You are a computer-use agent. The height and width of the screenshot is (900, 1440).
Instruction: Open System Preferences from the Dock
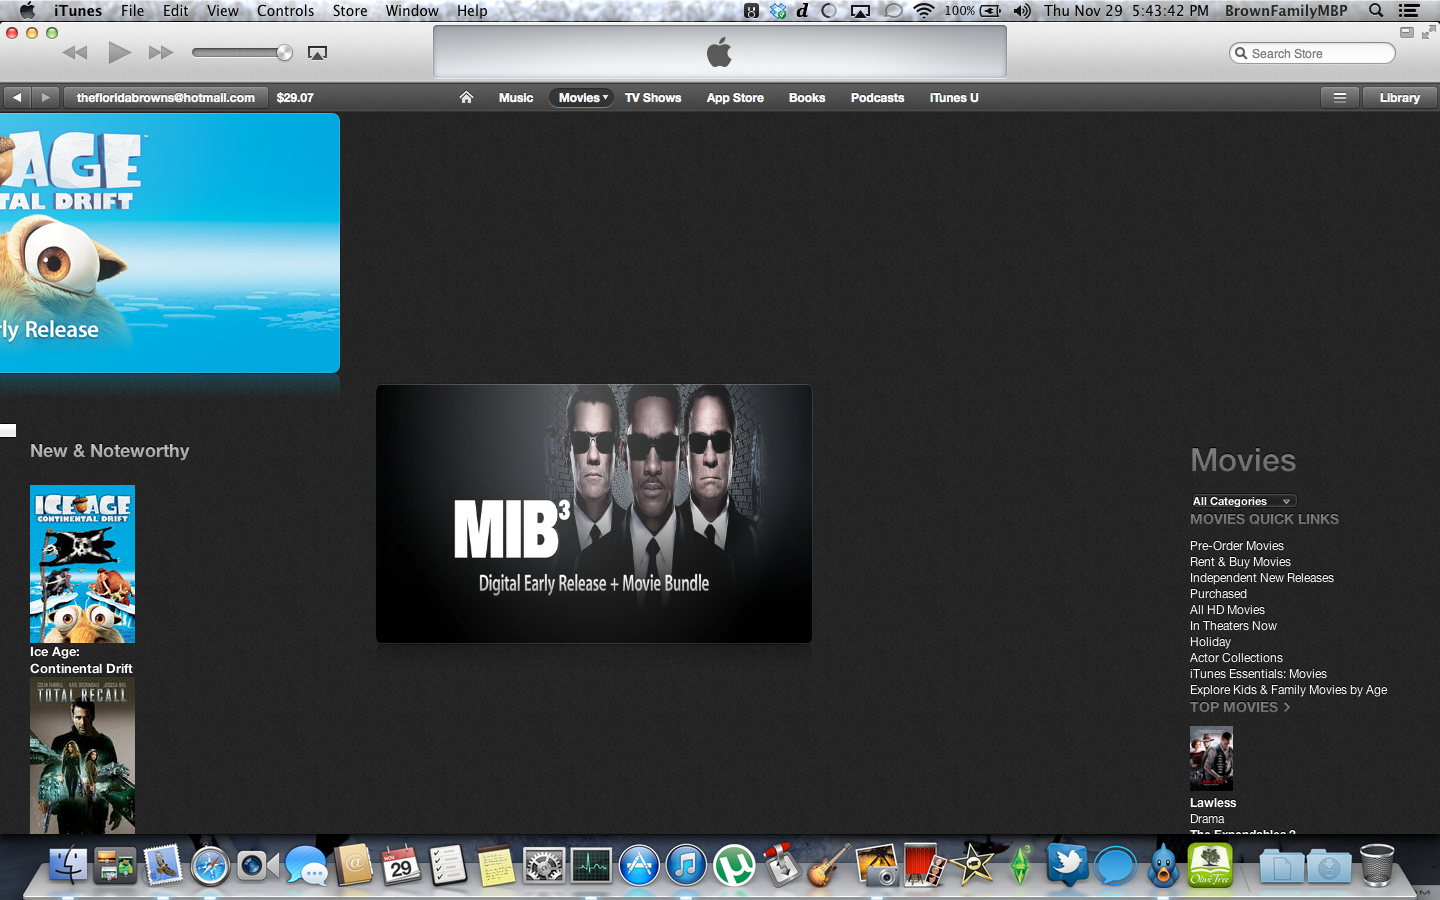pos(544,866)
